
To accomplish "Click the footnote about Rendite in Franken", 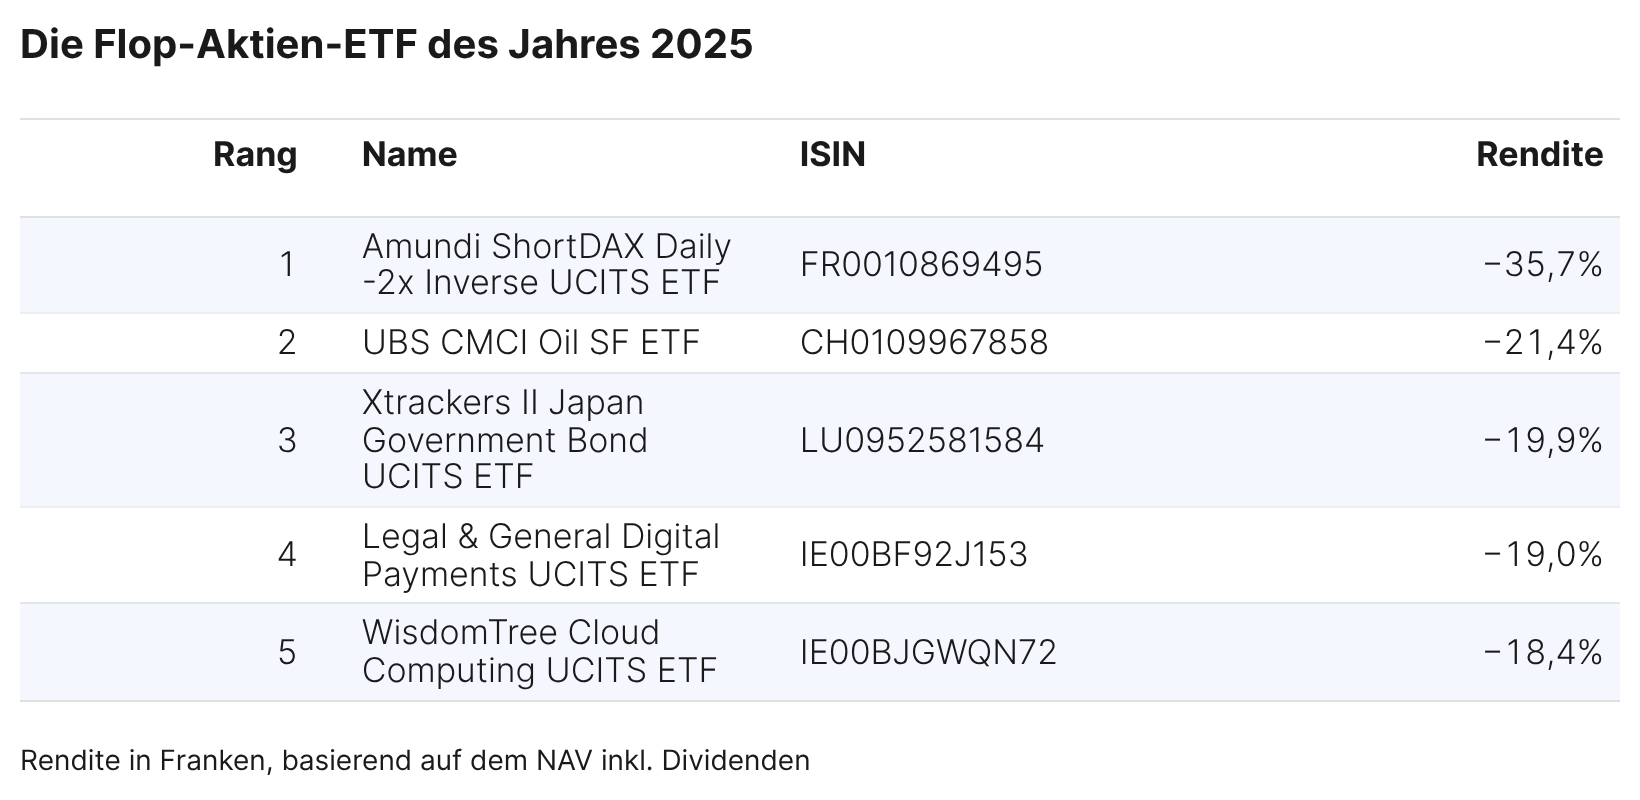I will coord(415,761).
